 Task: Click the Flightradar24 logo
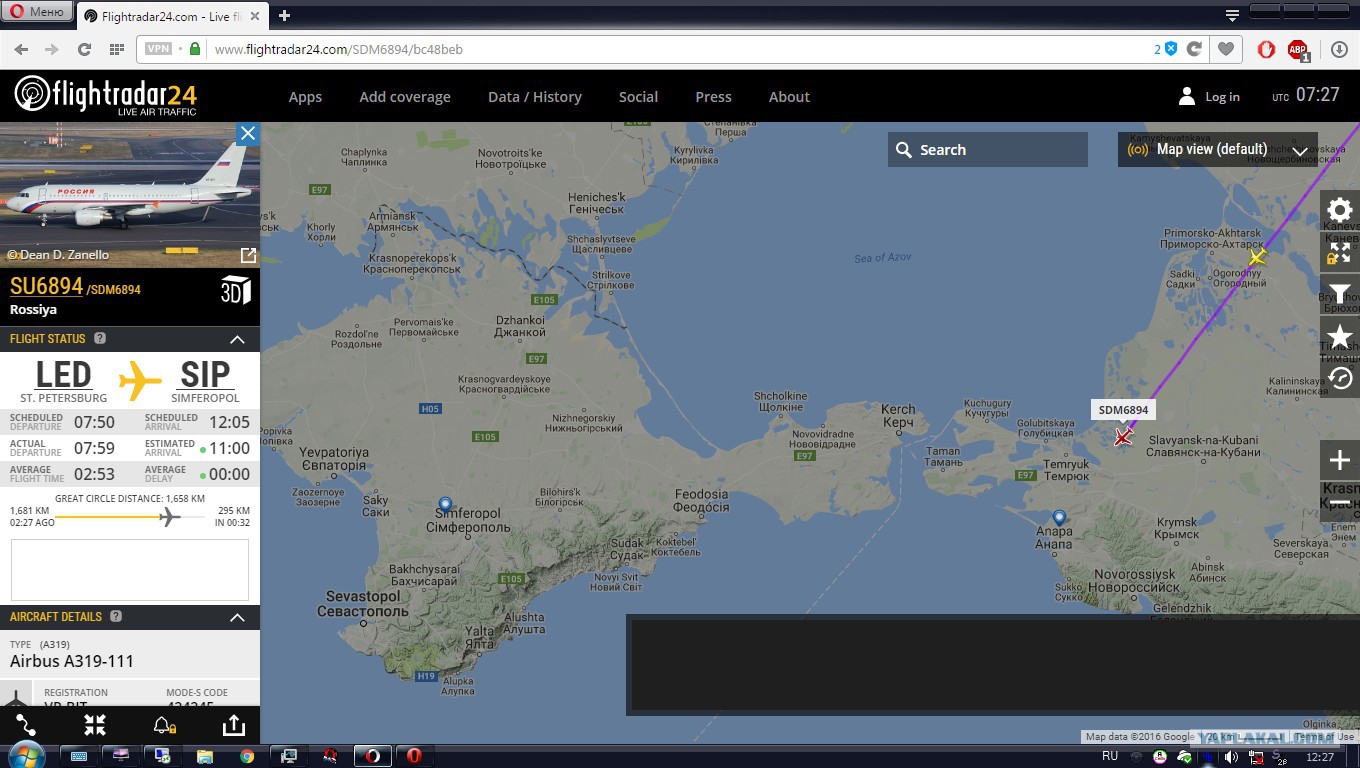(x=105, y=96)
